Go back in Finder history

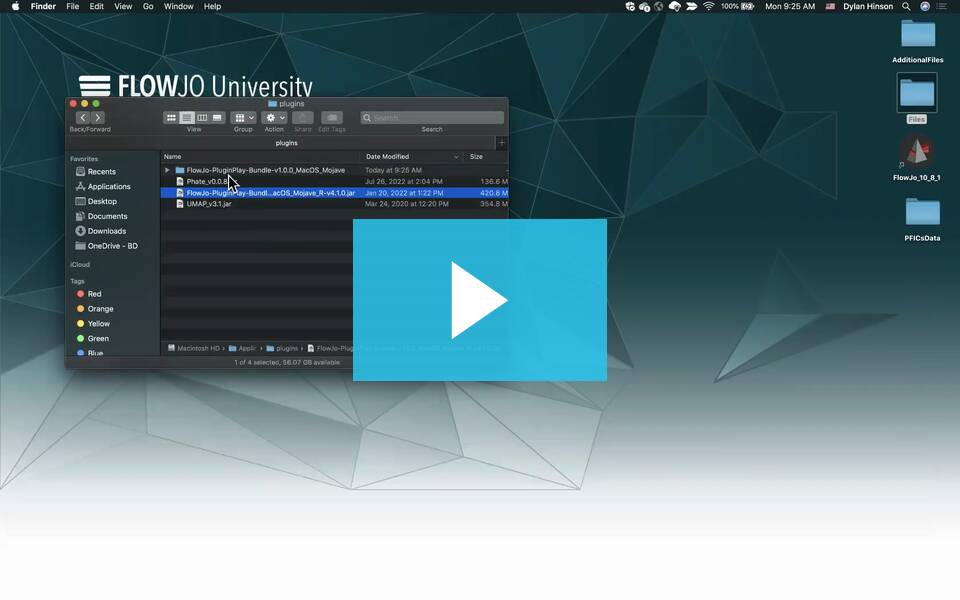pos(83,118)
